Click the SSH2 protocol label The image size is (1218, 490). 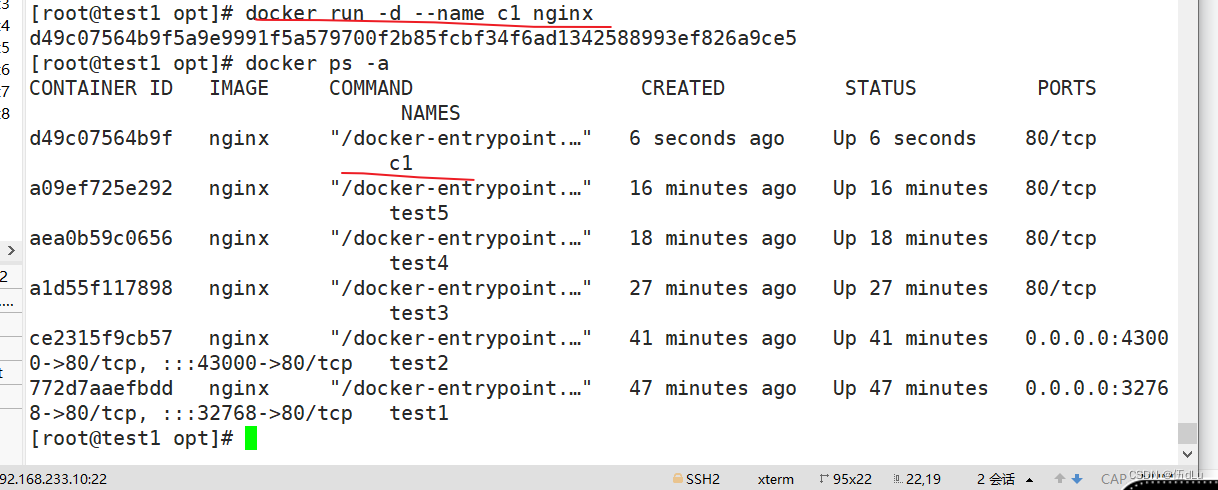(x=703, y=479)
